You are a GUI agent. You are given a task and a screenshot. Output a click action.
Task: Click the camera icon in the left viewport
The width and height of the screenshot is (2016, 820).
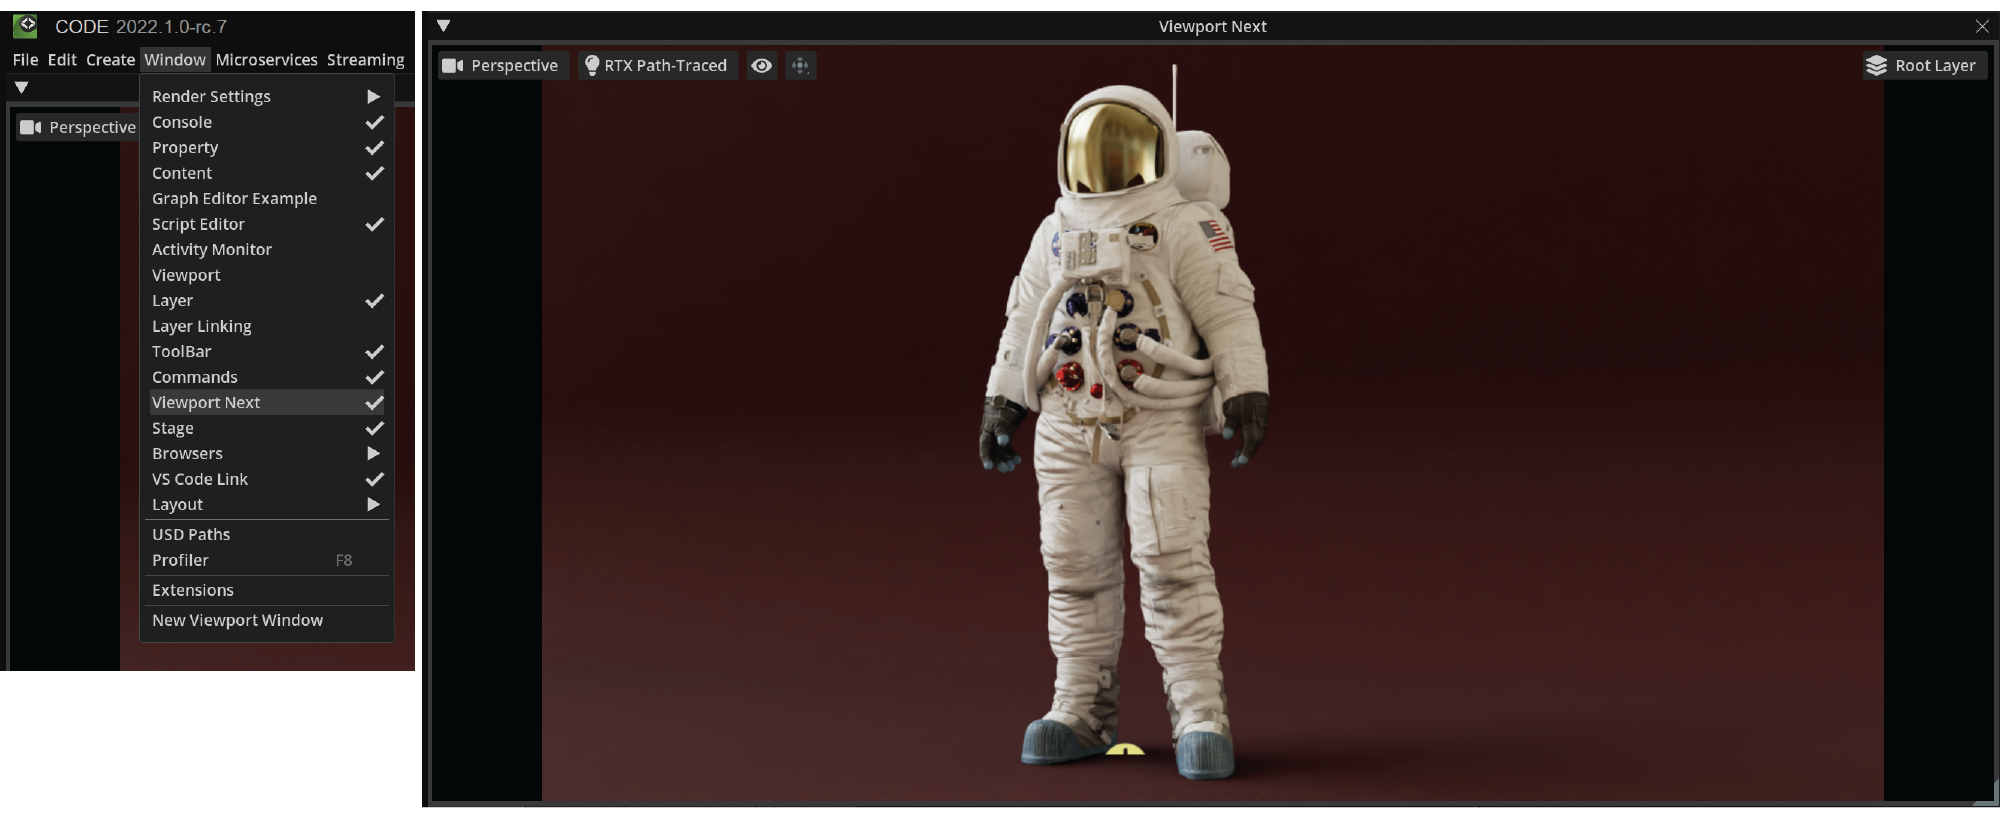point(31,128)
